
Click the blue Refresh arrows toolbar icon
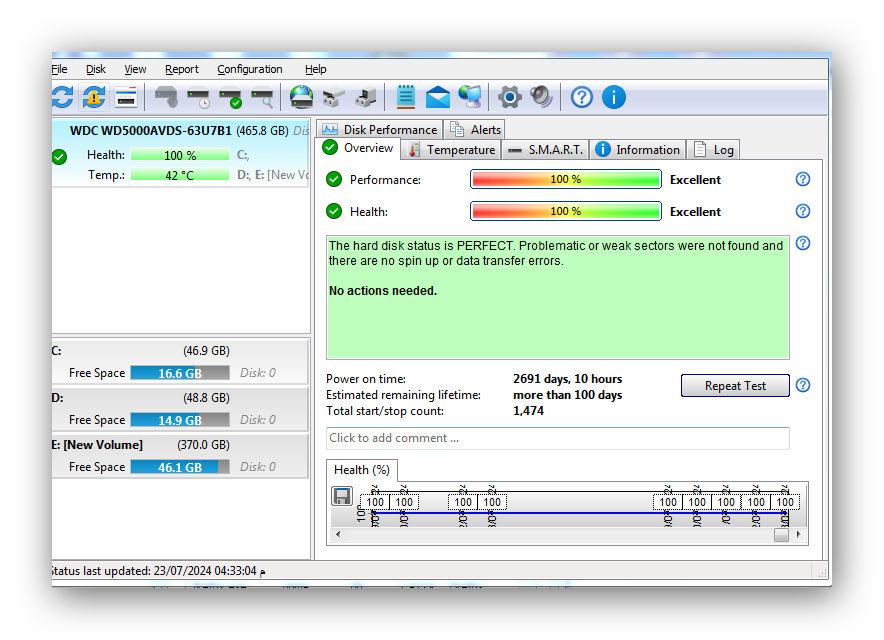click(x=62, y=97)
